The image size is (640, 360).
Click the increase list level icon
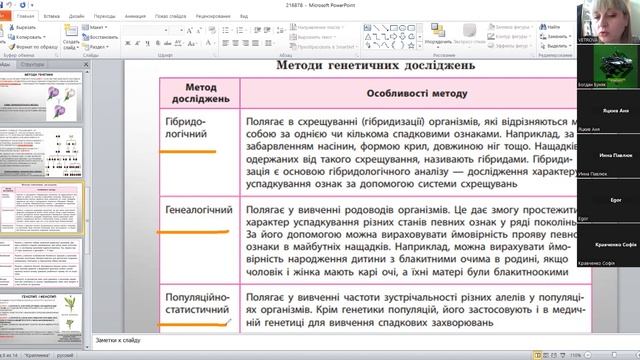[267, 30]
